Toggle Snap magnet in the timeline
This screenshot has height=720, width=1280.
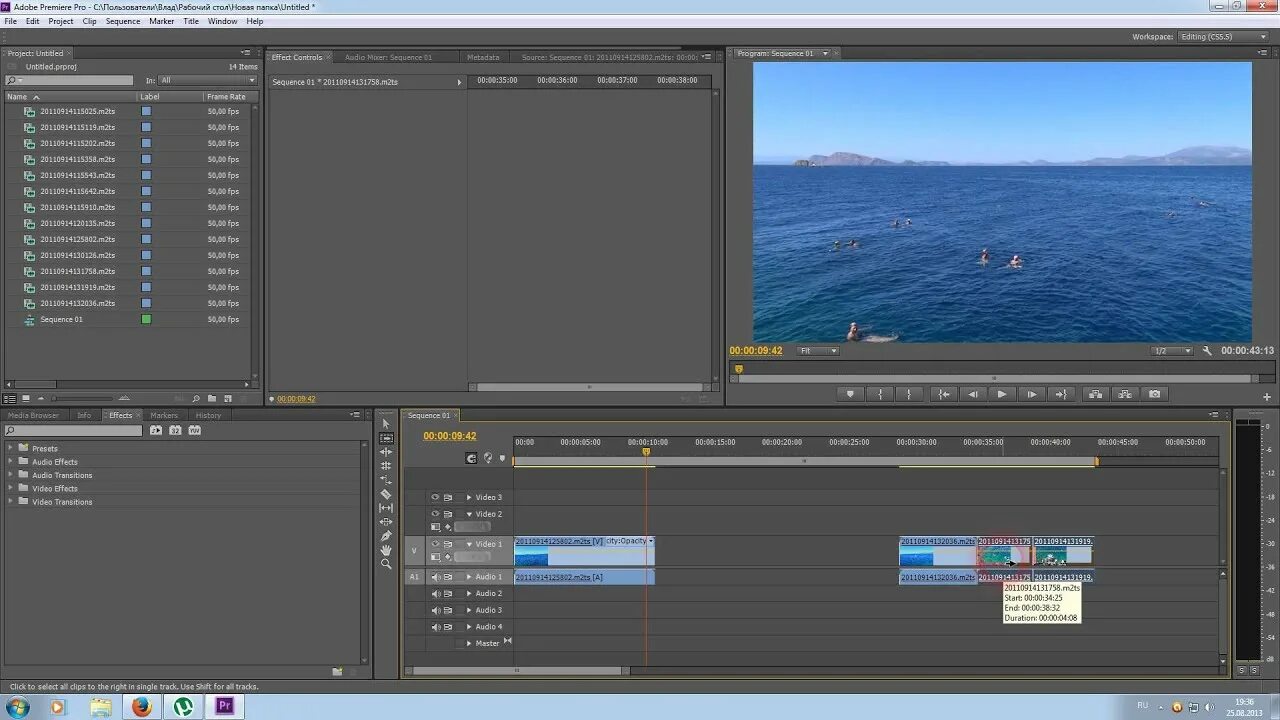(x=471, y=458)
